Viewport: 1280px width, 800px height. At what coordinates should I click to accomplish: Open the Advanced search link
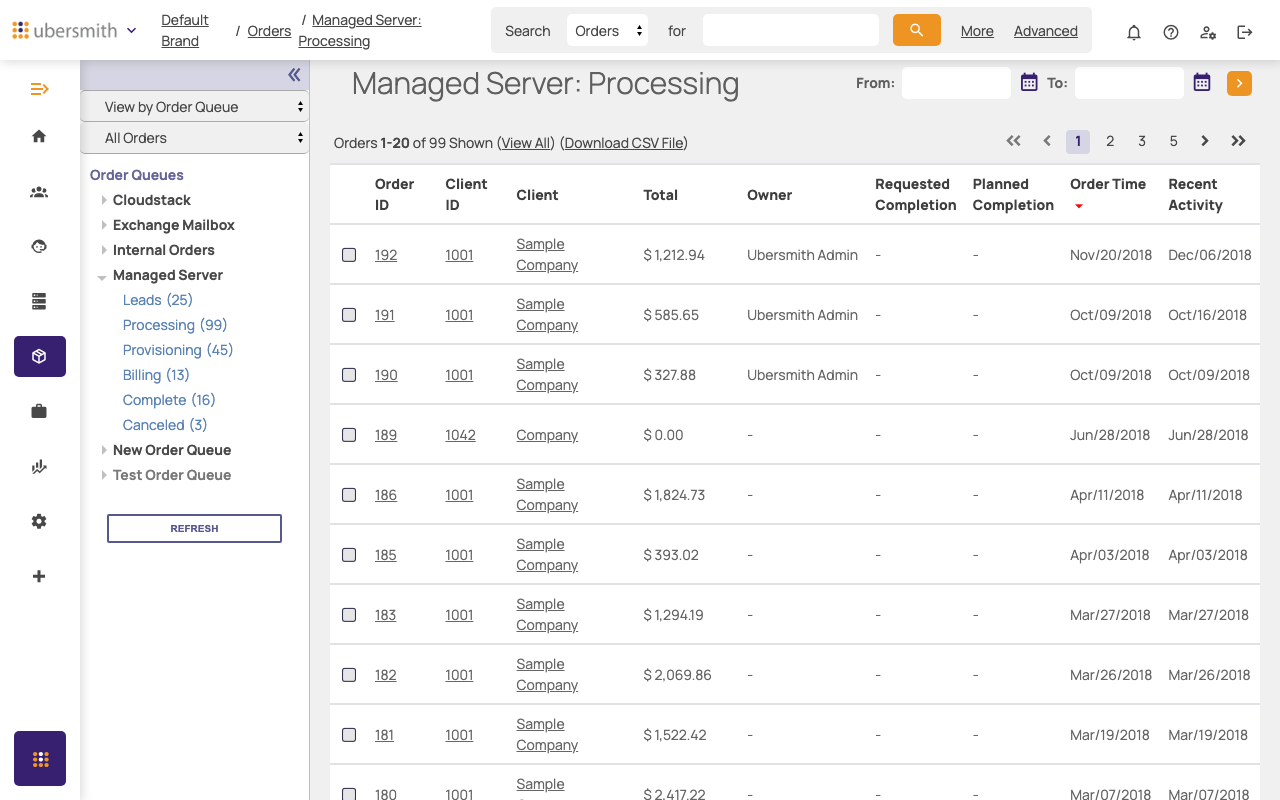coord(1046,31)
